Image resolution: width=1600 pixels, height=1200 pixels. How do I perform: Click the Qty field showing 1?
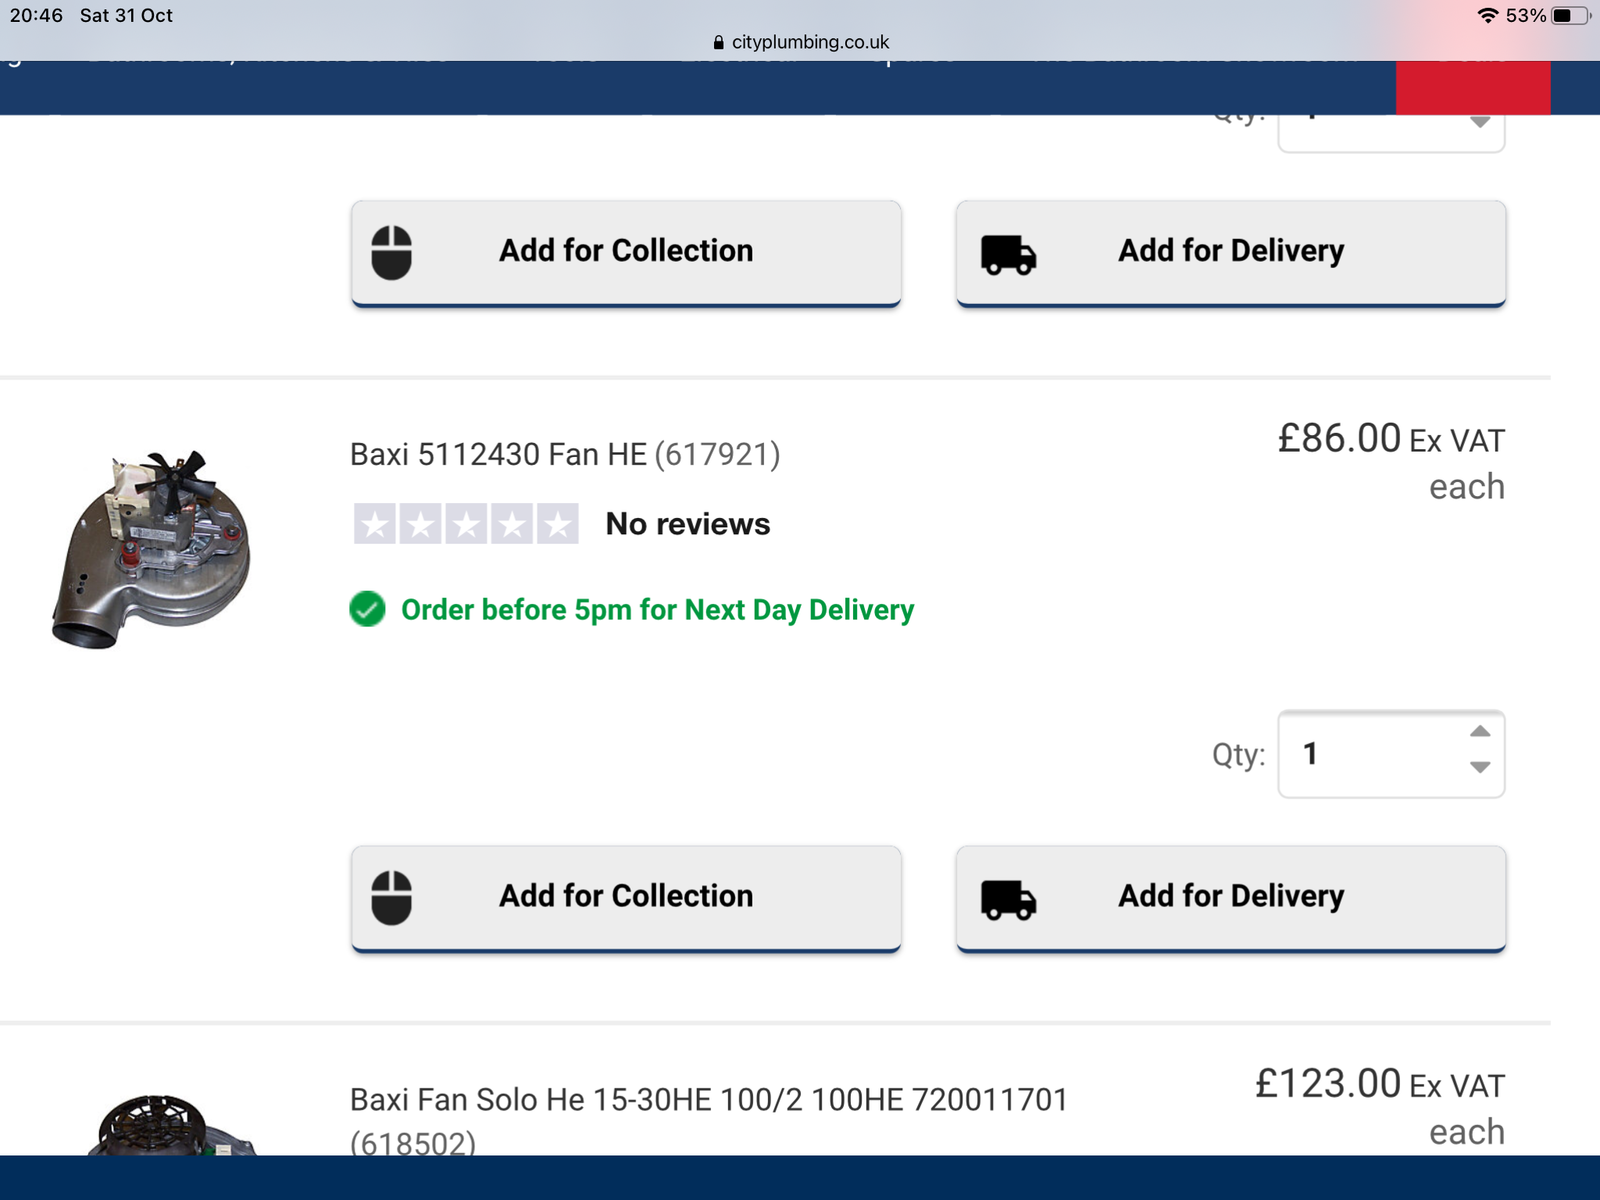click(1370, 754)
